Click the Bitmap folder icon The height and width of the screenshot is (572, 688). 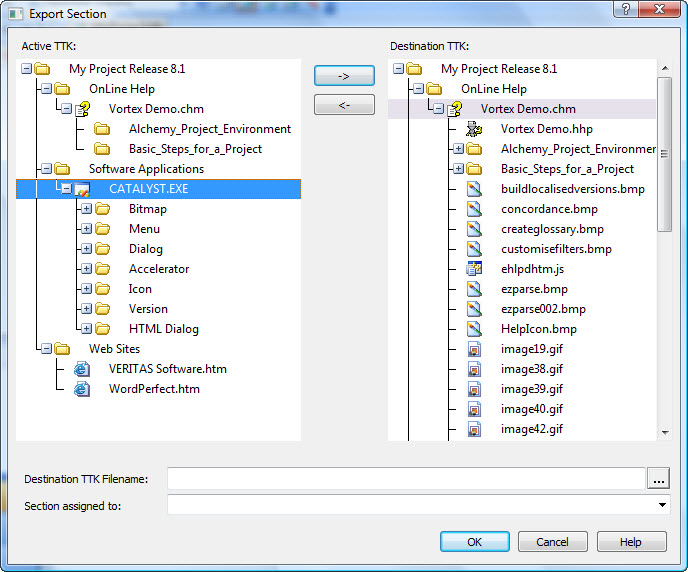(x=102, y=209)
